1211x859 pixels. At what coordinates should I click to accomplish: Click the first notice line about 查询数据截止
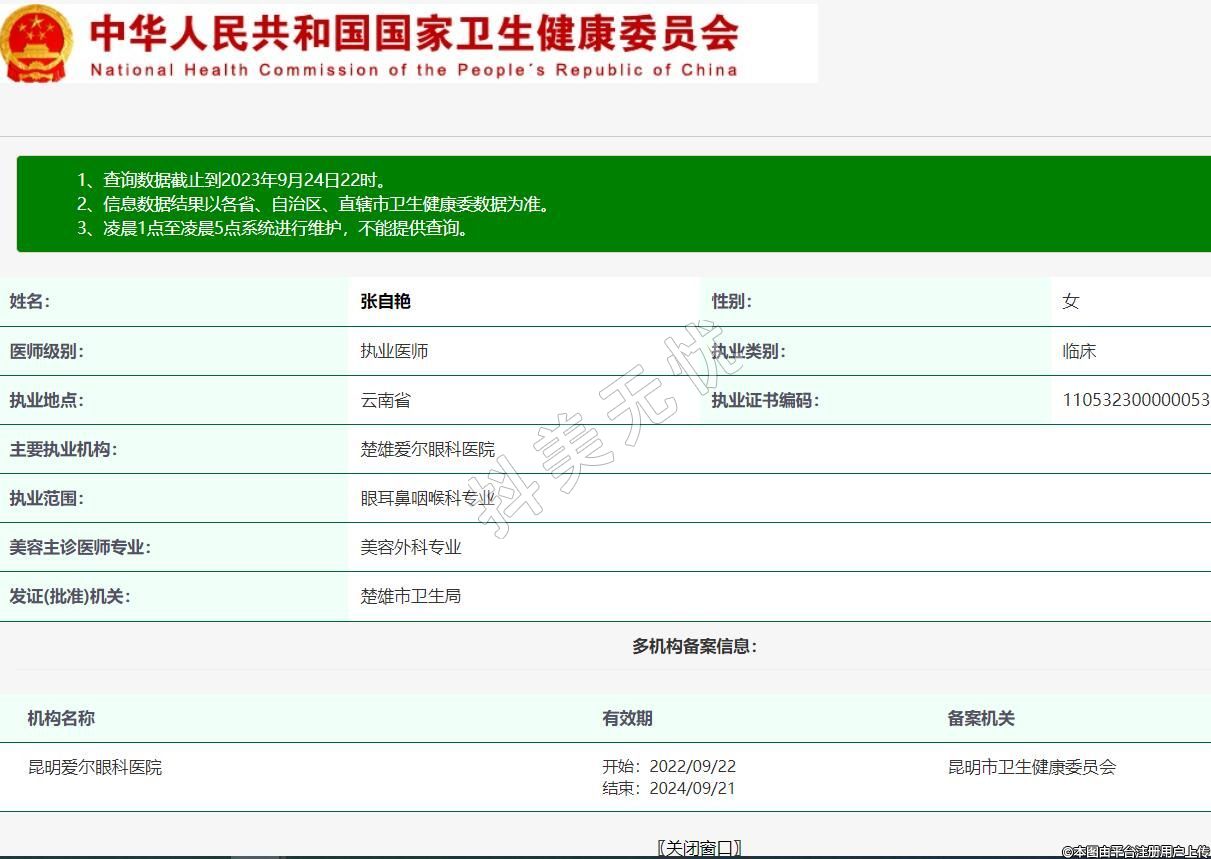tap(232, 180)
